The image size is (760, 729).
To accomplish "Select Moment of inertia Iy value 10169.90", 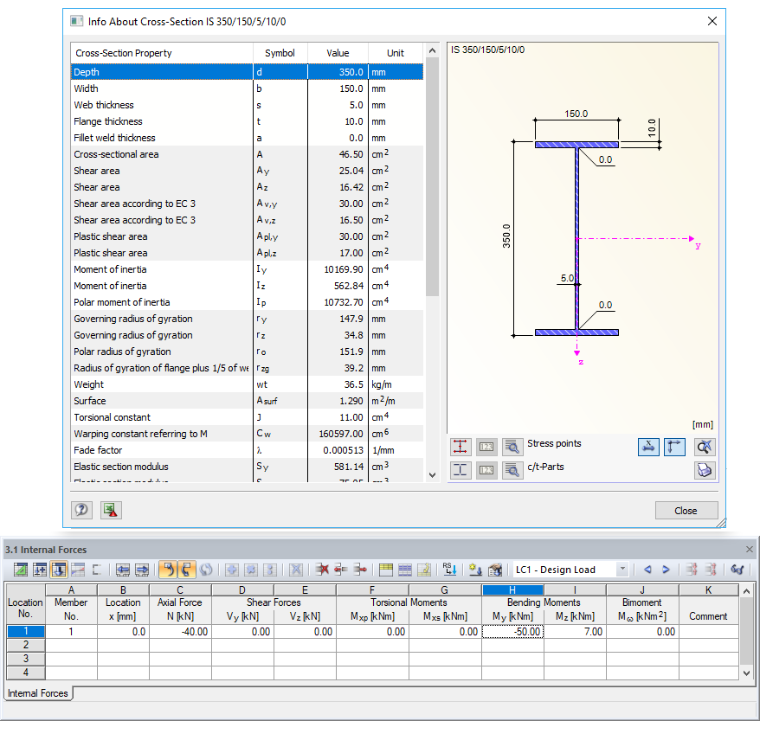I will tap(337, 269).
